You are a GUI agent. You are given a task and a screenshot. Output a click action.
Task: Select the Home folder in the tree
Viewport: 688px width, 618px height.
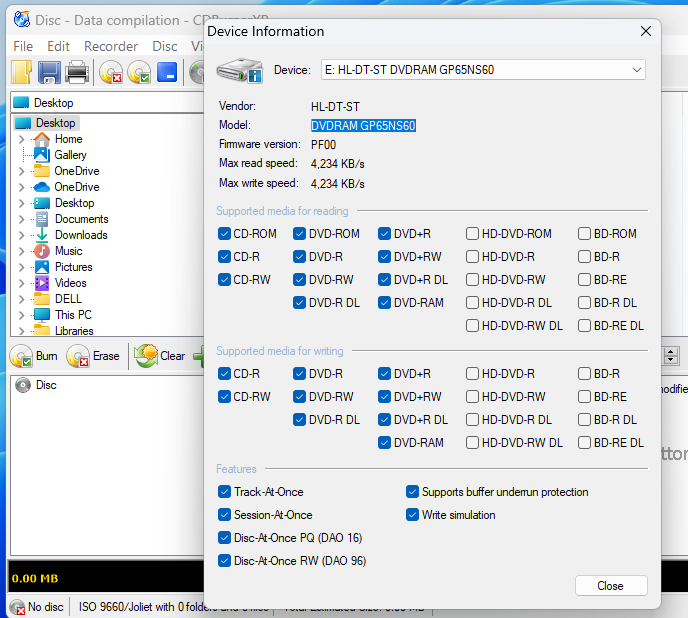point(68,139)
